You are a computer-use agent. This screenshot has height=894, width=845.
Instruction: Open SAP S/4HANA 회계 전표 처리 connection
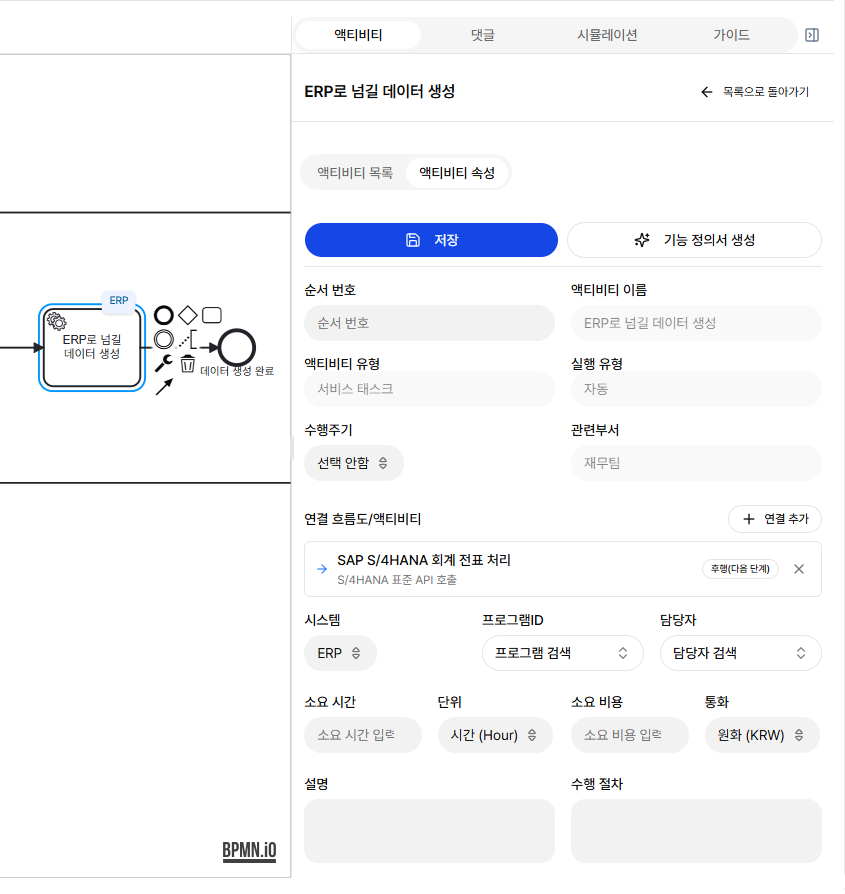coord(563,569)
